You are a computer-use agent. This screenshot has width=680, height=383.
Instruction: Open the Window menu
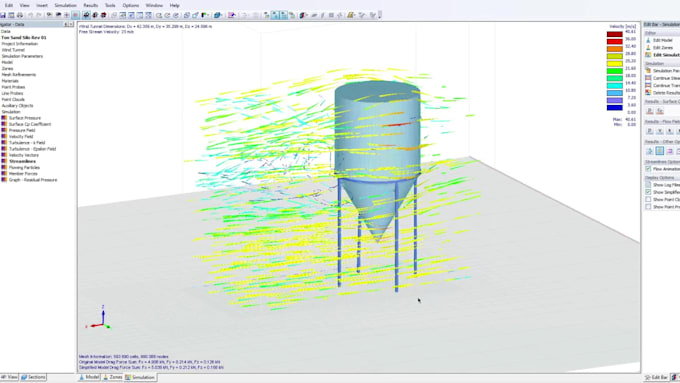pos(154,6)
